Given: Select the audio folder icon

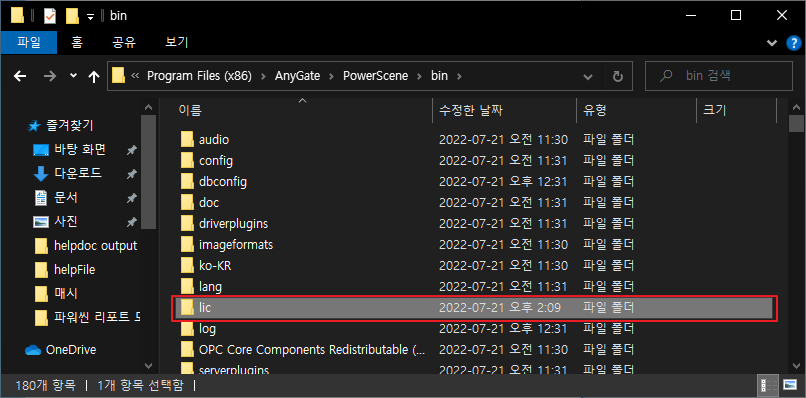Looking at the screenshot, I should (x=187, y=139).
